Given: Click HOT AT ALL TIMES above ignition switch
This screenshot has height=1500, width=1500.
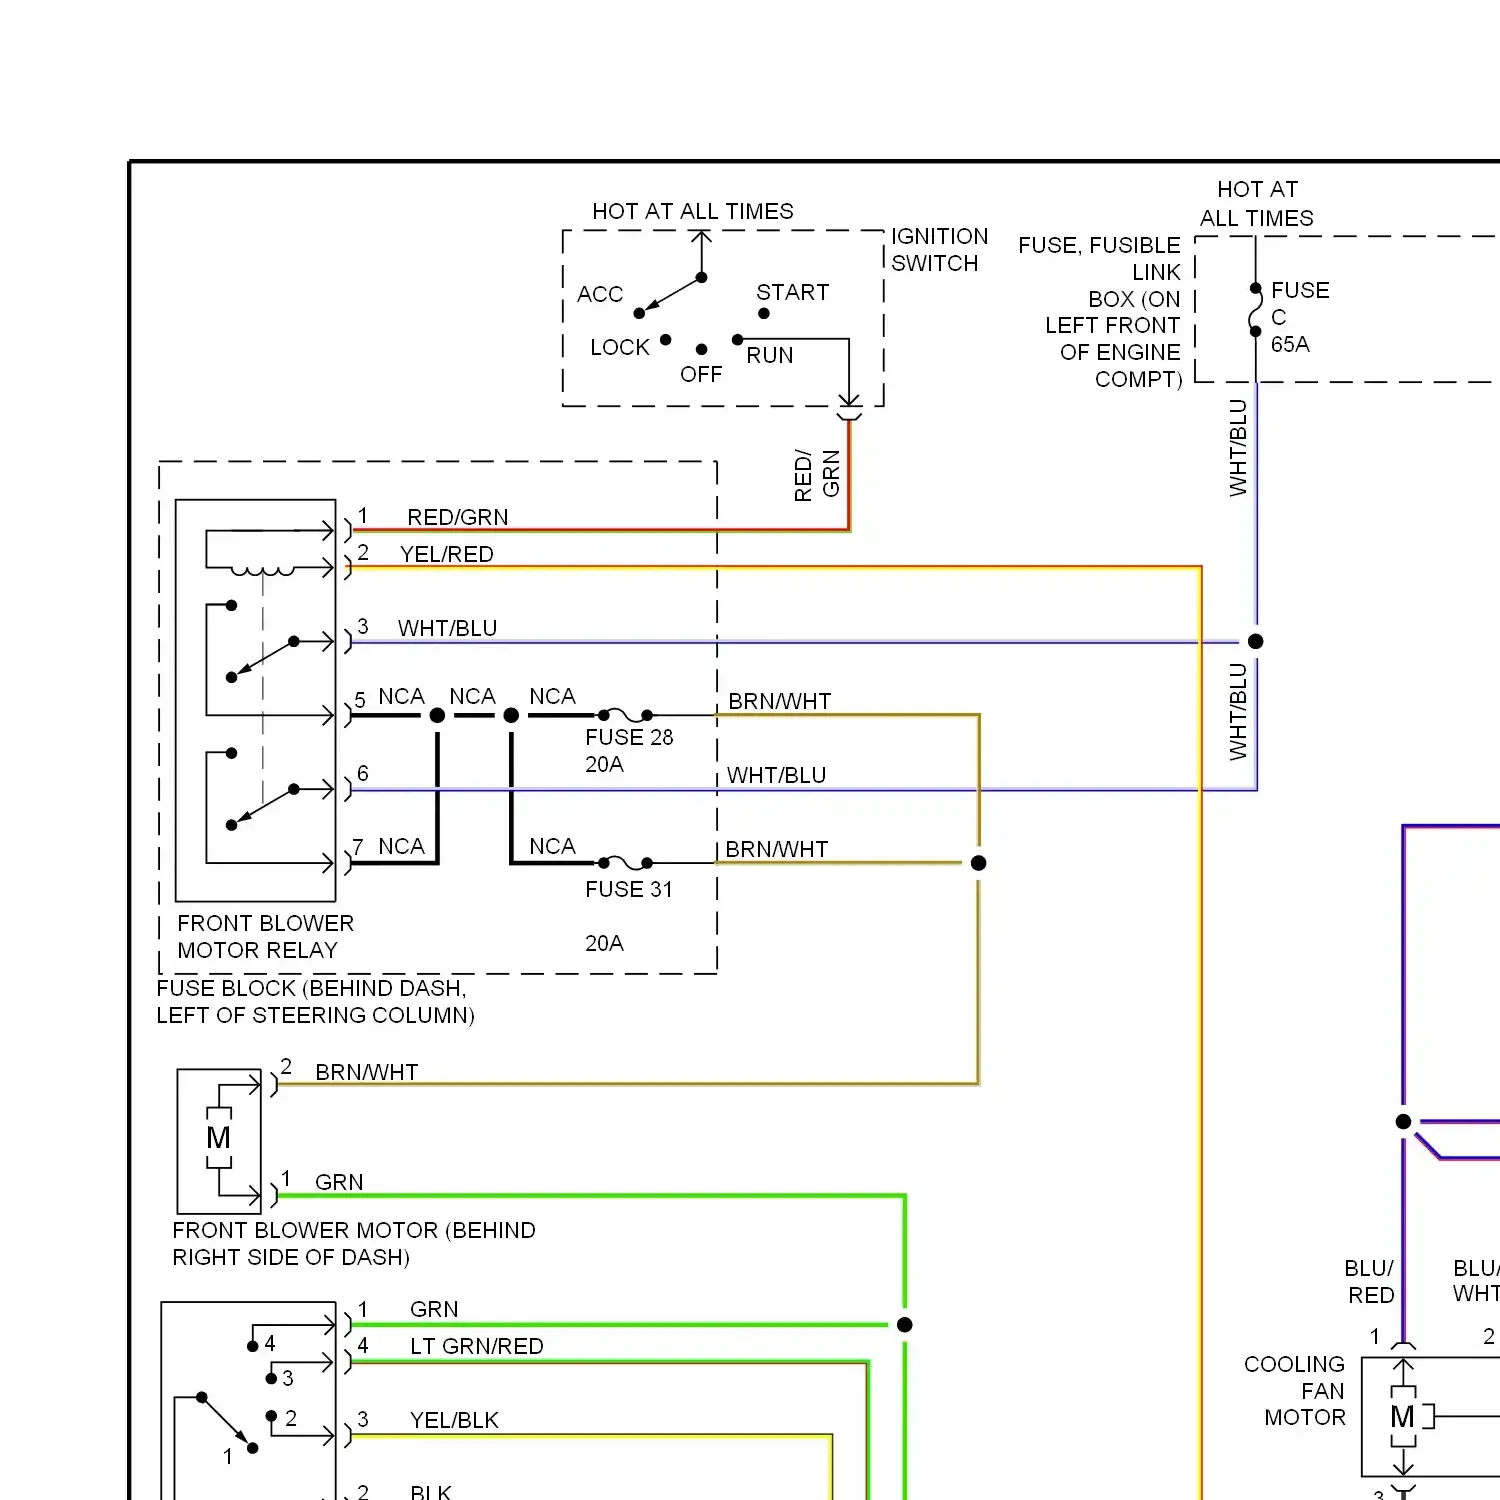Looking at the screenshot, I should pyautogui.click(x=693, y=211).
